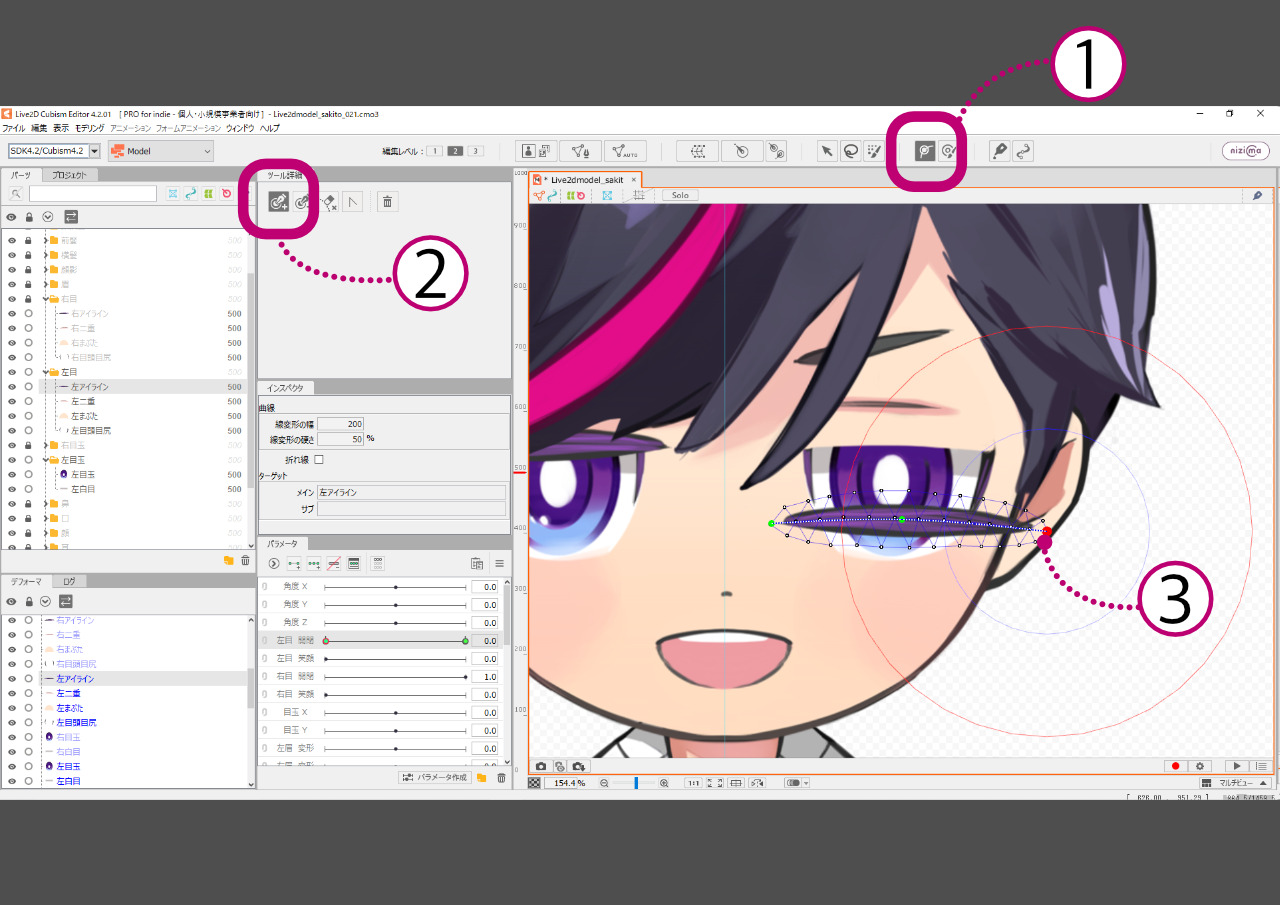Click the red record button below canvas
The height and width of the screenshot is (905, 1280).
1175,766
